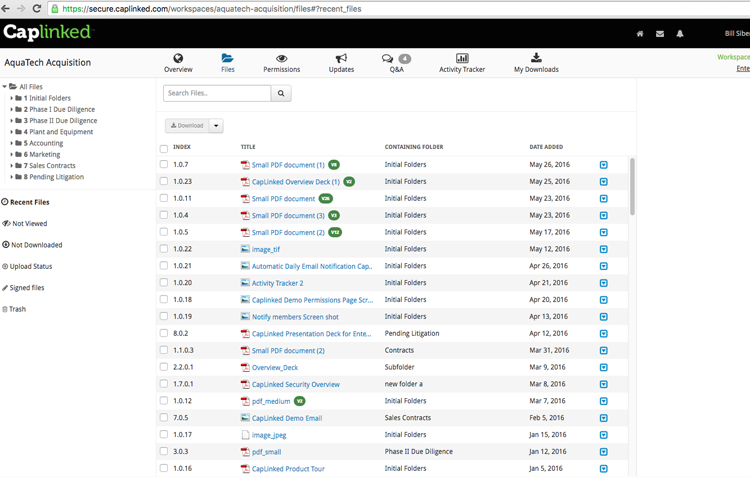
Task: Switch to the Files tab
Action: 228,63
